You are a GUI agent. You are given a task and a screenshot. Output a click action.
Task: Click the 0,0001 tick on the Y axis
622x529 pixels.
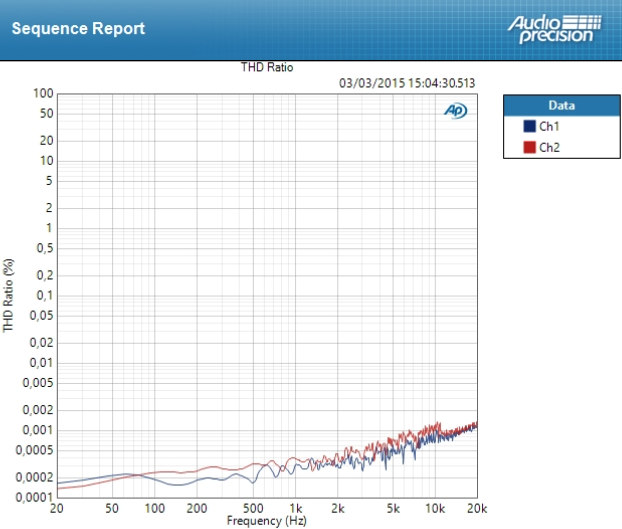tap(34, 497)
